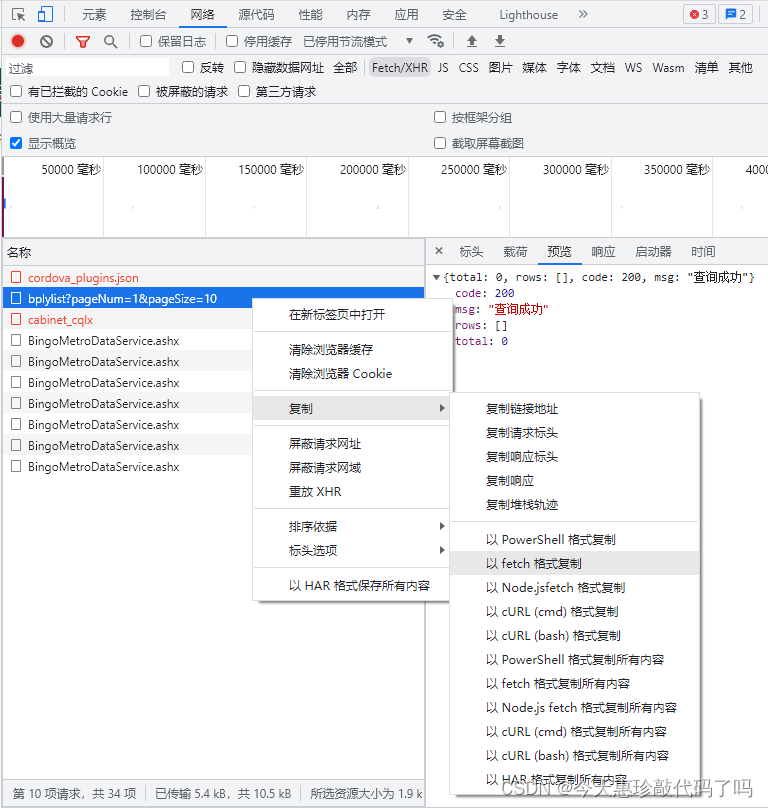The width and height of the screenshot is (768, 808).
Task: Select the bplylist?pageNum=1&pageSize=10 request row
Action: (x=213, y=298)
